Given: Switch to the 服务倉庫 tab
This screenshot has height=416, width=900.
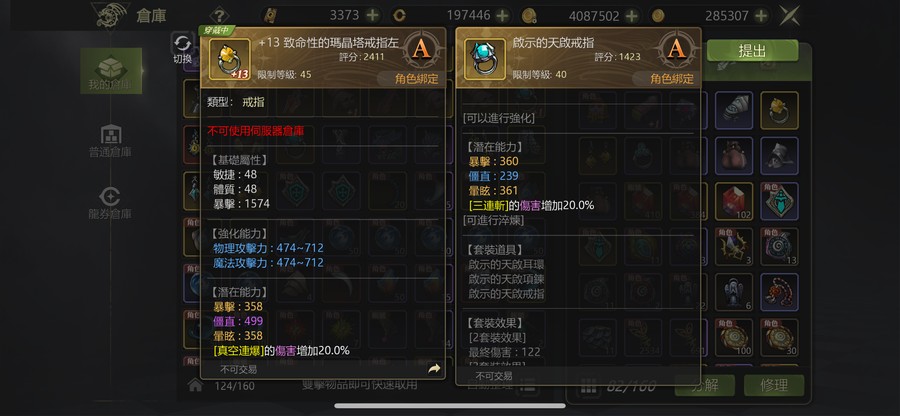Looking at the screenshot, I should click(x=110, y=204).
